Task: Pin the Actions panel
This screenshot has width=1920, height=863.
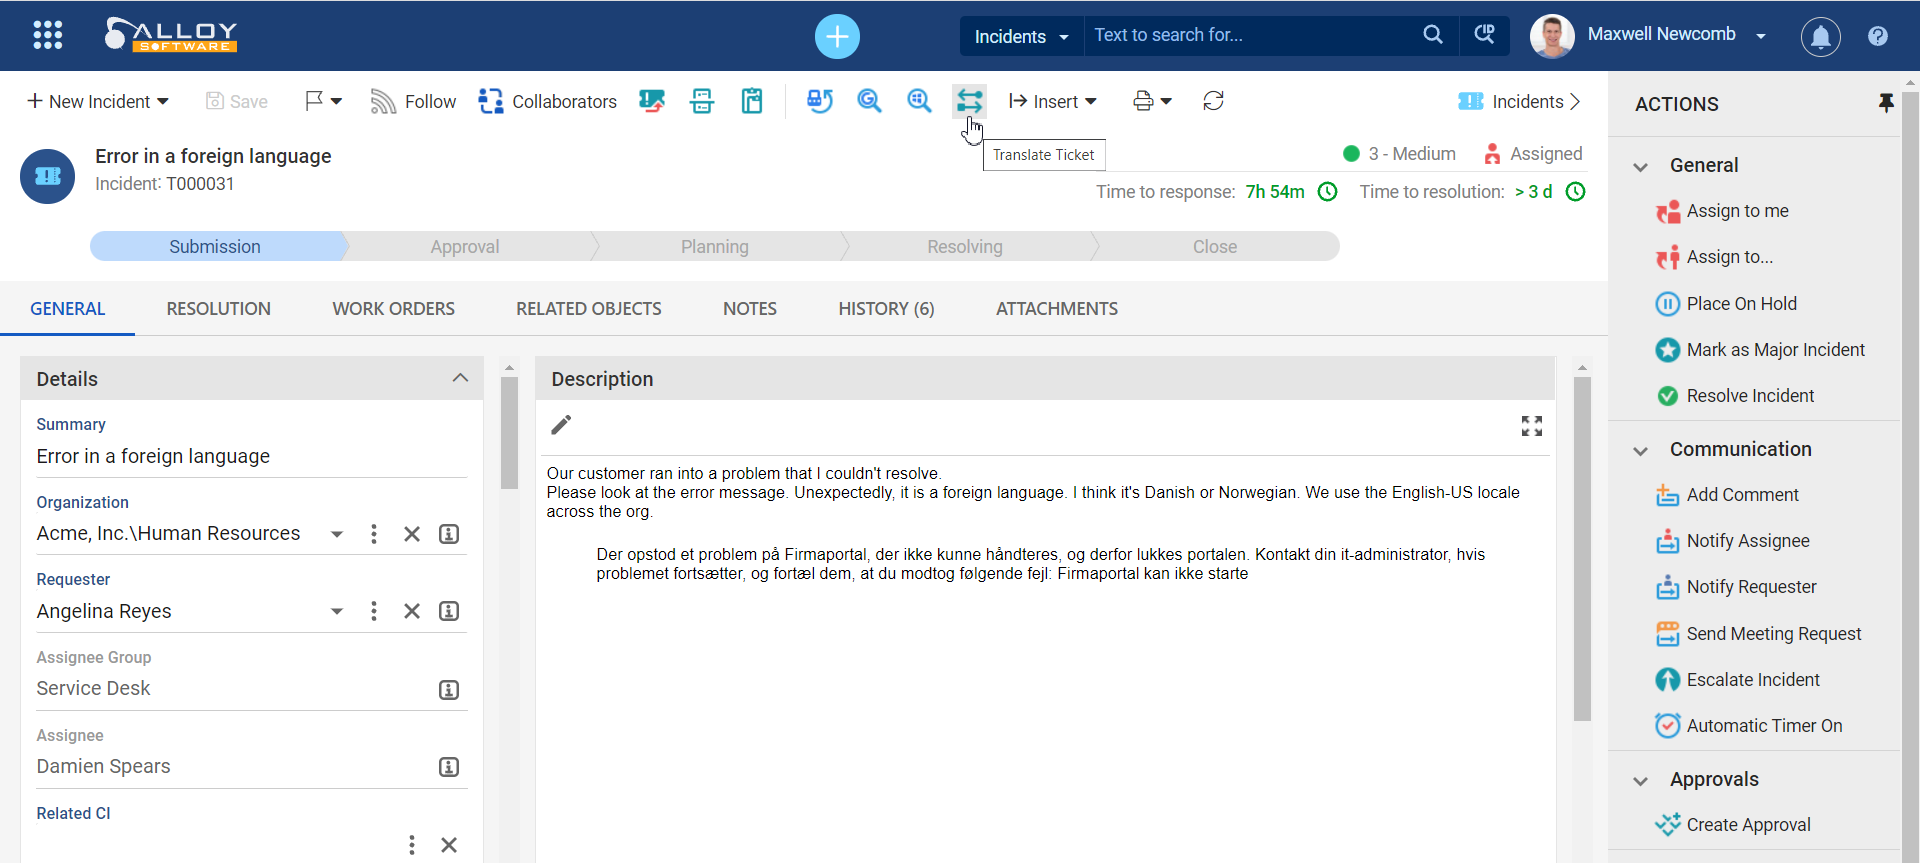Action: [1885, 103]
